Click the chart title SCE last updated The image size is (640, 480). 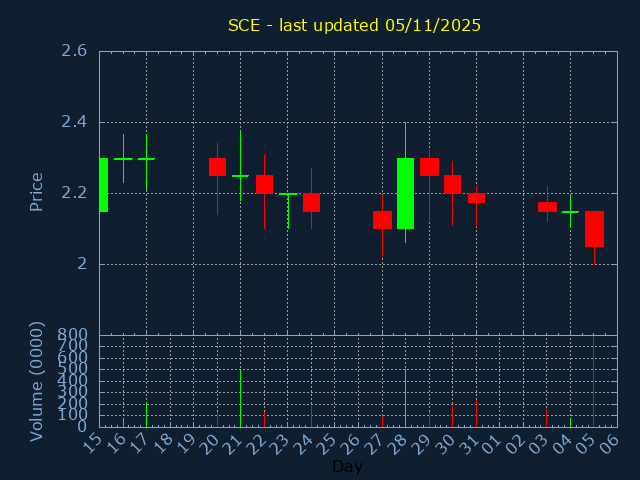(x=354, y=25)
